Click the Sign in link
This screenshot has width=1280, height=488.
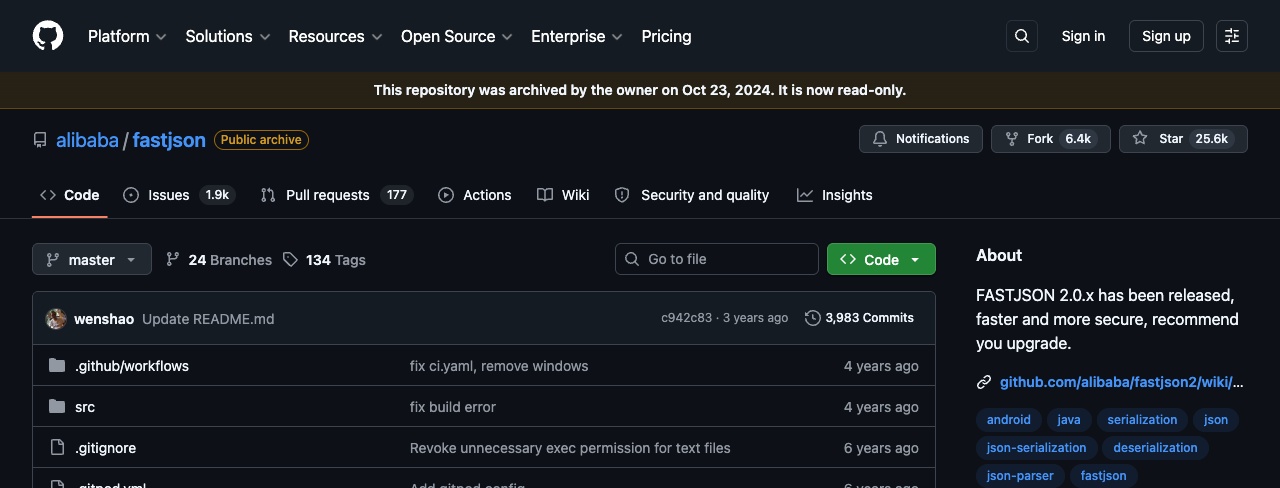(x=1083, y=36)
